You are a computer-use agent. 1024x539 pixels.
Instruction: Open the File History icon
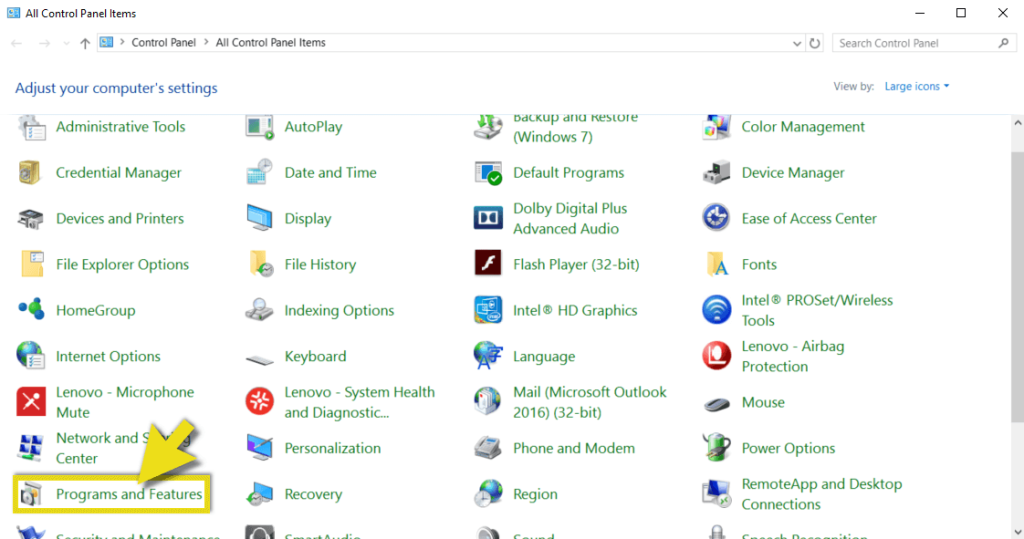[261, 265]
